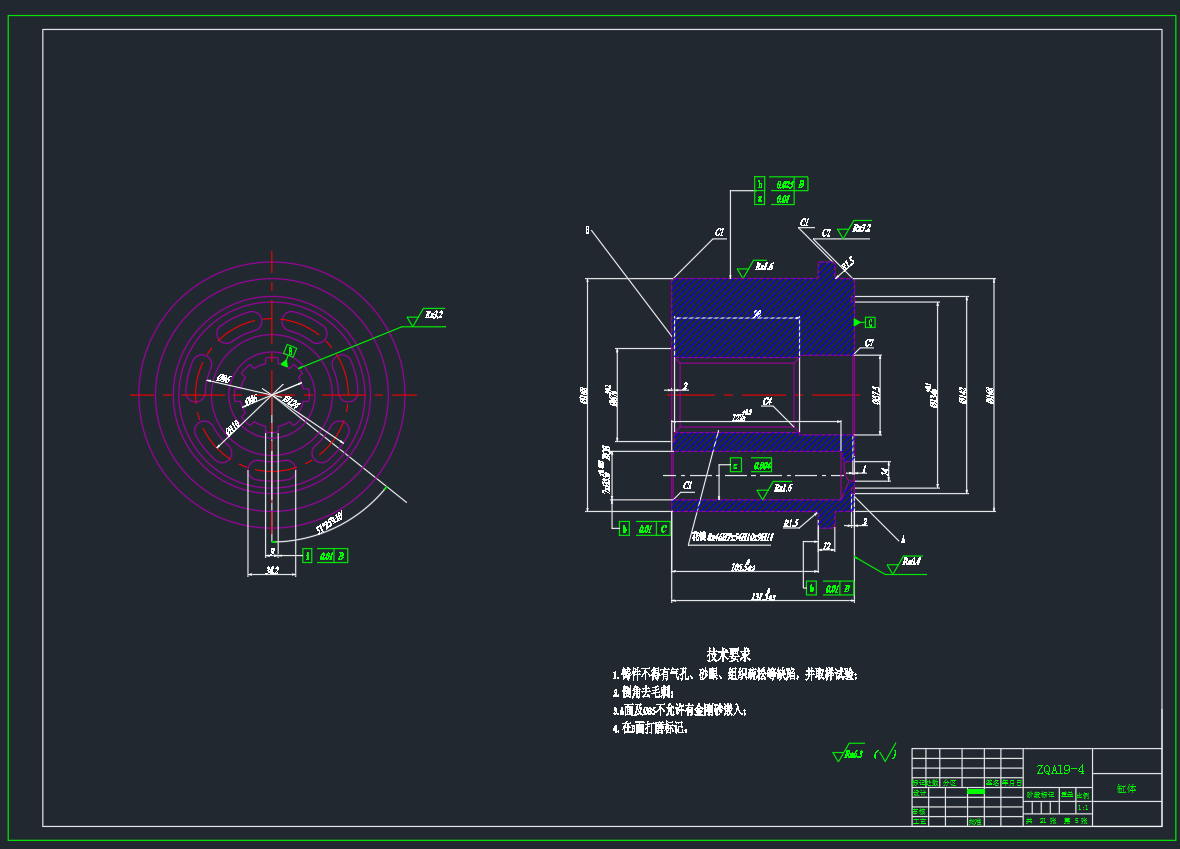
Task: Click the 批准 cell in the title block
Action: click(x=975, y=822)
